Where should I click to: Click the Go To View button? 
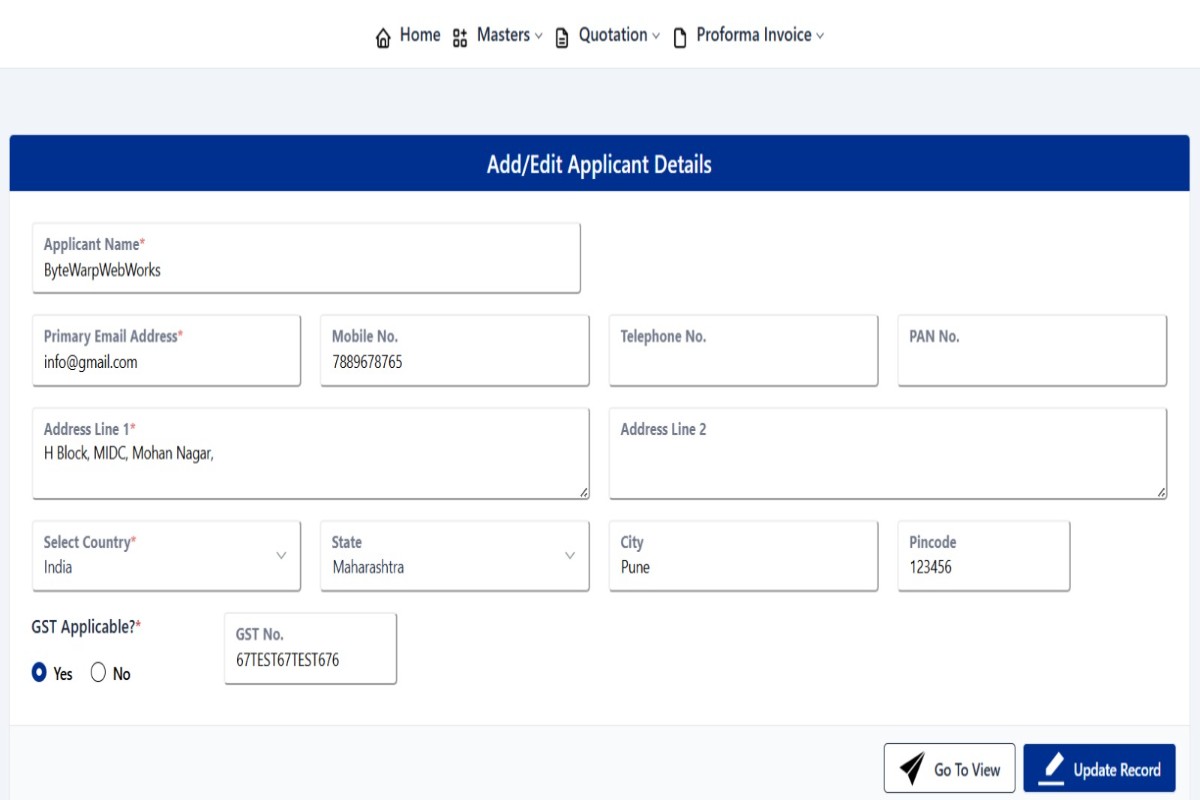(x=949, y=769)
